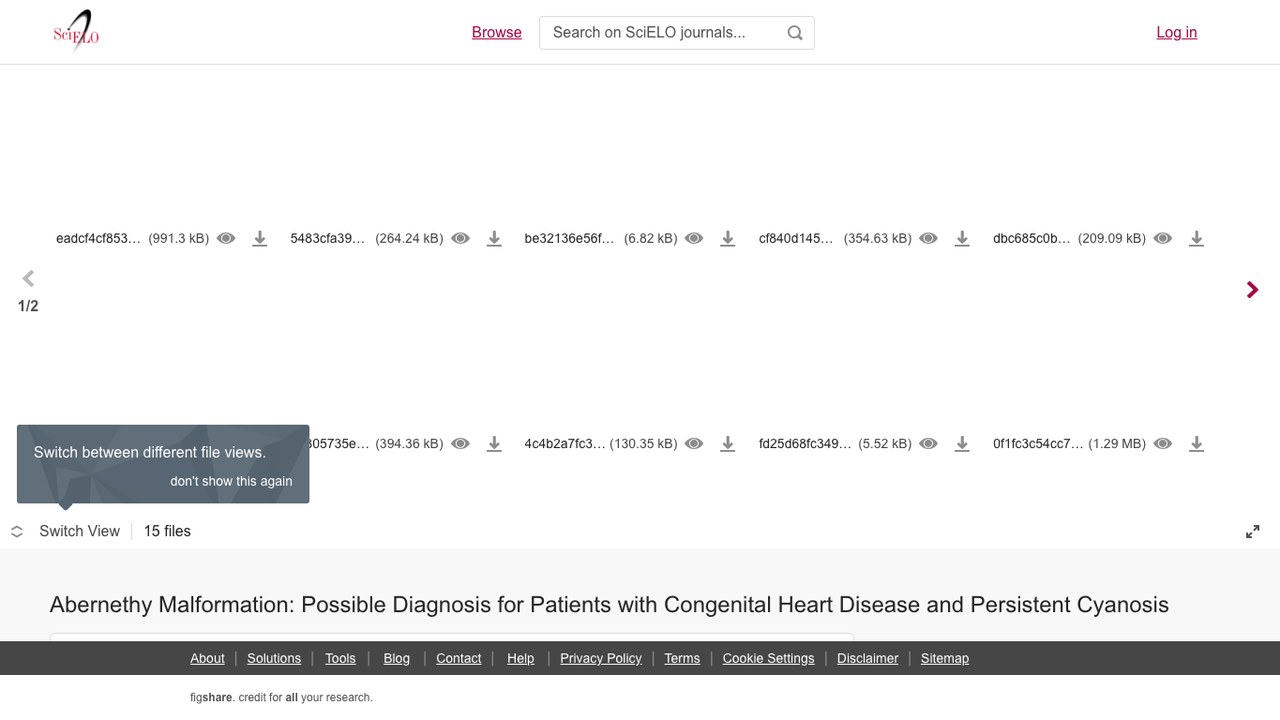
Task: Download the be32136e56f file
Action: 728,238
